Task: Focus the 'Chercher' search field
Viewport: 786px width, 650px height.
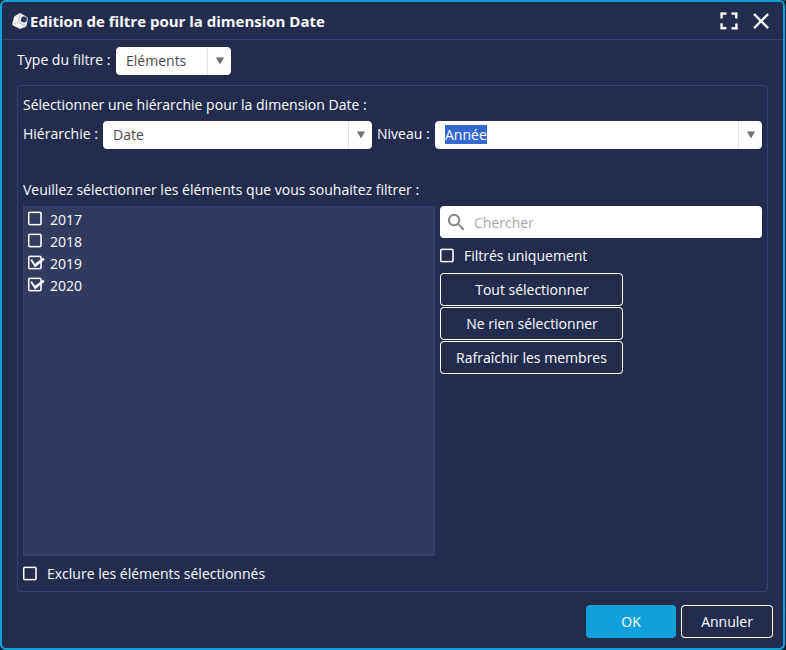Action: click(610, 222)
